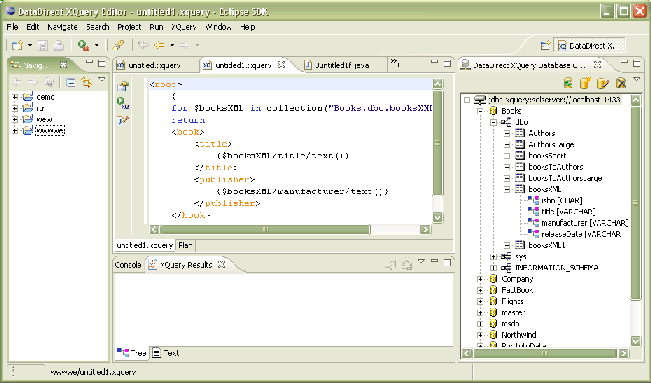This screenshot has width=651, height=383.
Task: Open the Edit menu
Action: pyautogui.click(x=32, y=27)
